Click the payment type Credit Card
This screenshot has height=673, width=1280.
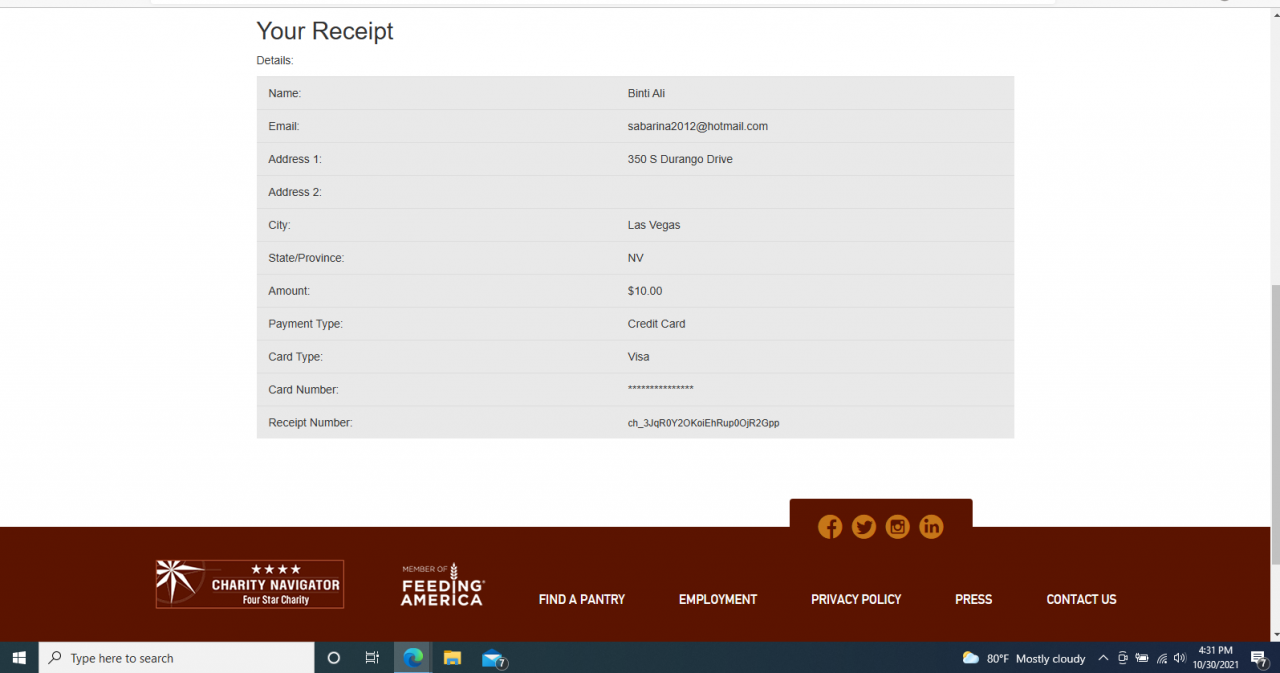point(656,324)
